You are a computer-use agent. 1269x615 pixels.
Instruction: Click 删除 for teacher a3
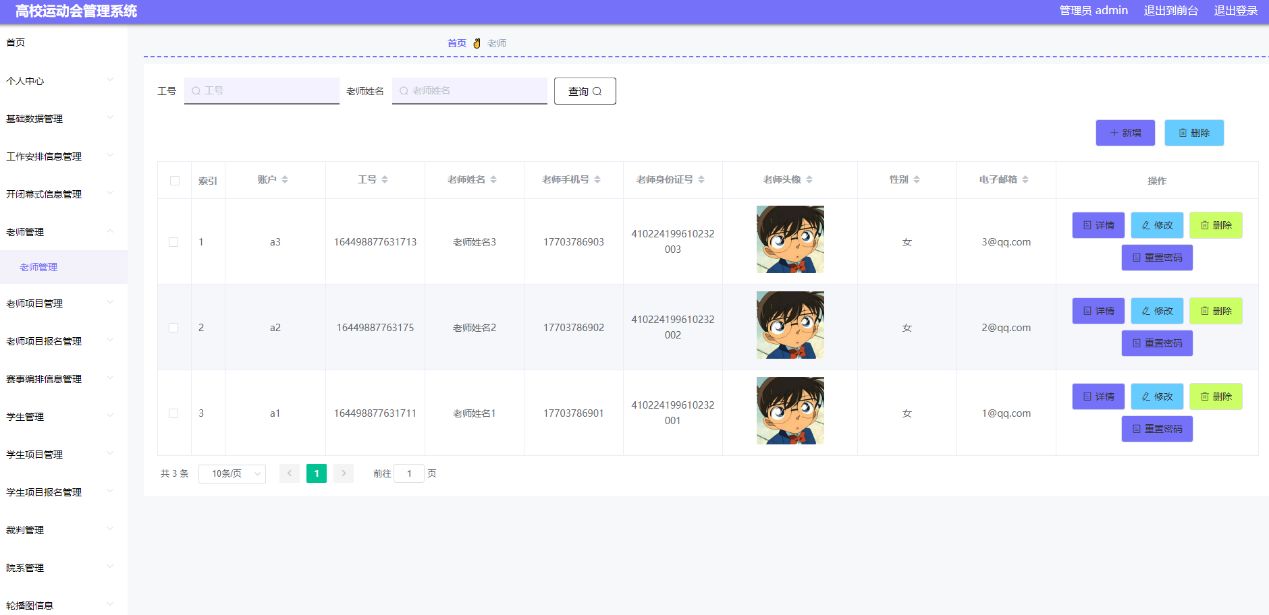click(x=1216, y=225)
